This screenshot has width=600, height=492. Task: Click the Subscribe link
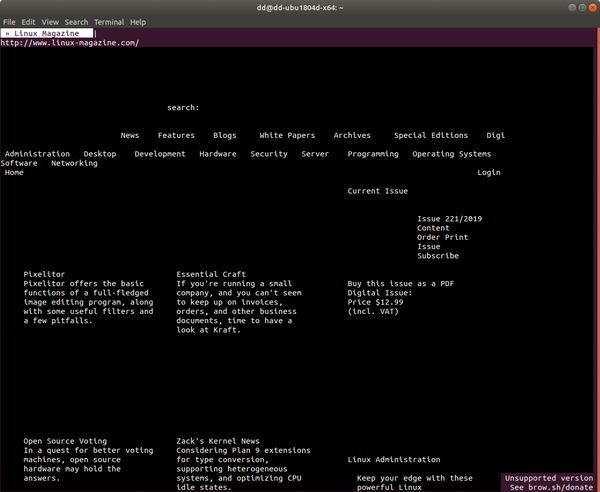click(438, 256)
